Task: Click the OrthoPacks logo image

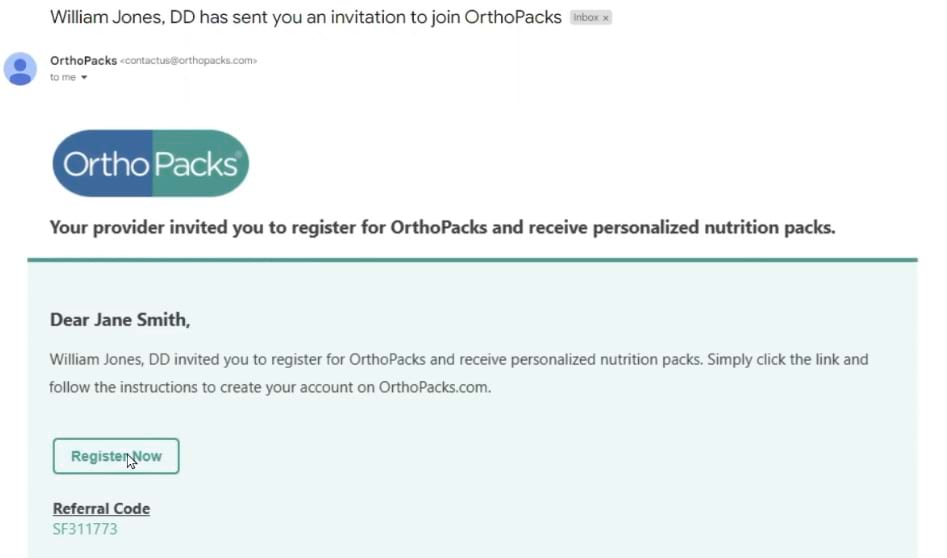Action: pos(150,163)
